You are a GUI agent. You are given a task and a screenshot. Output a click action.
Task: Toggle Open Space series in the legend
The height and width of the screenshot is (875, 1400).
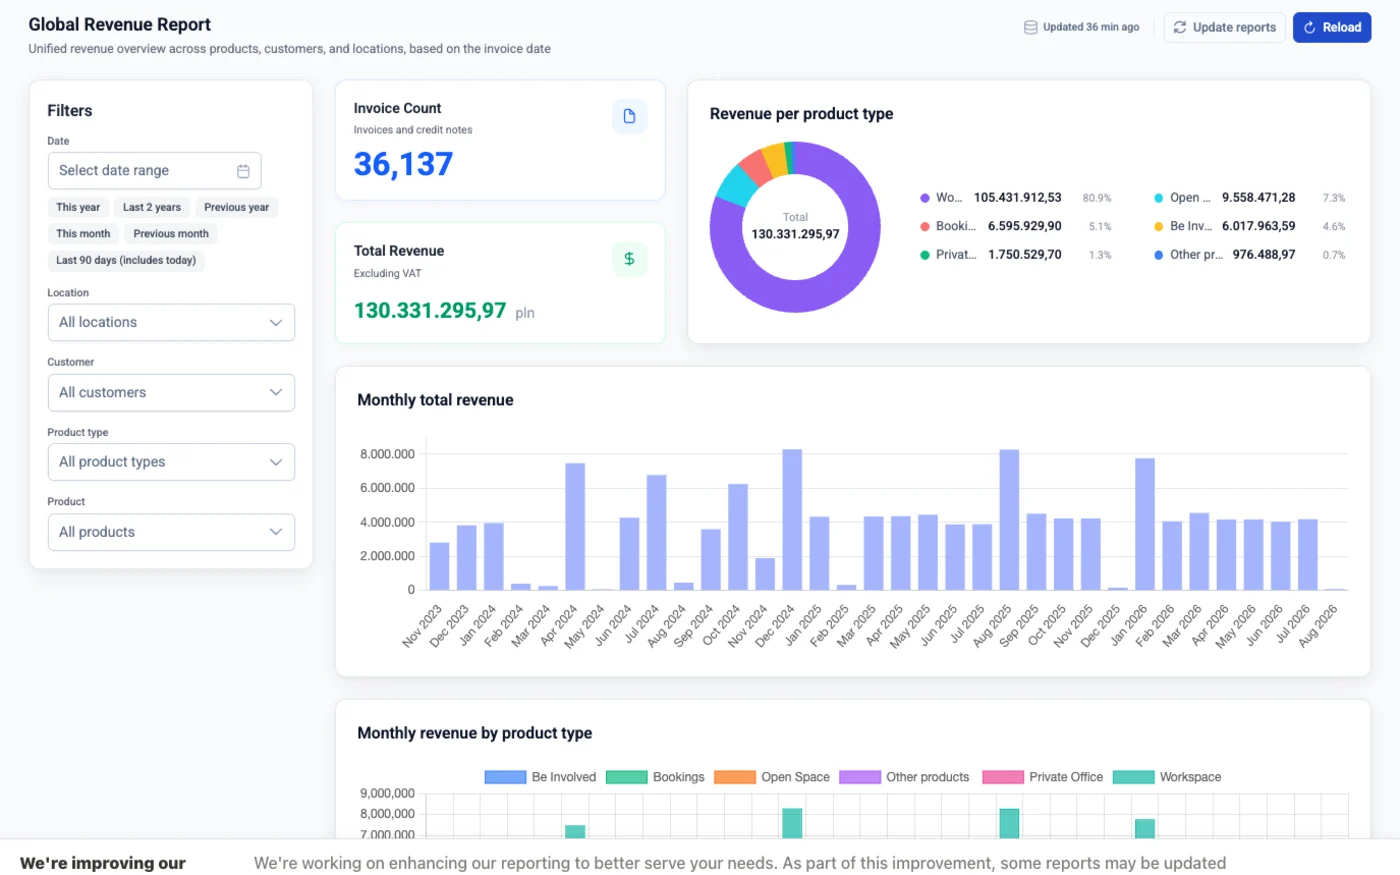click(x=772, y=777)
